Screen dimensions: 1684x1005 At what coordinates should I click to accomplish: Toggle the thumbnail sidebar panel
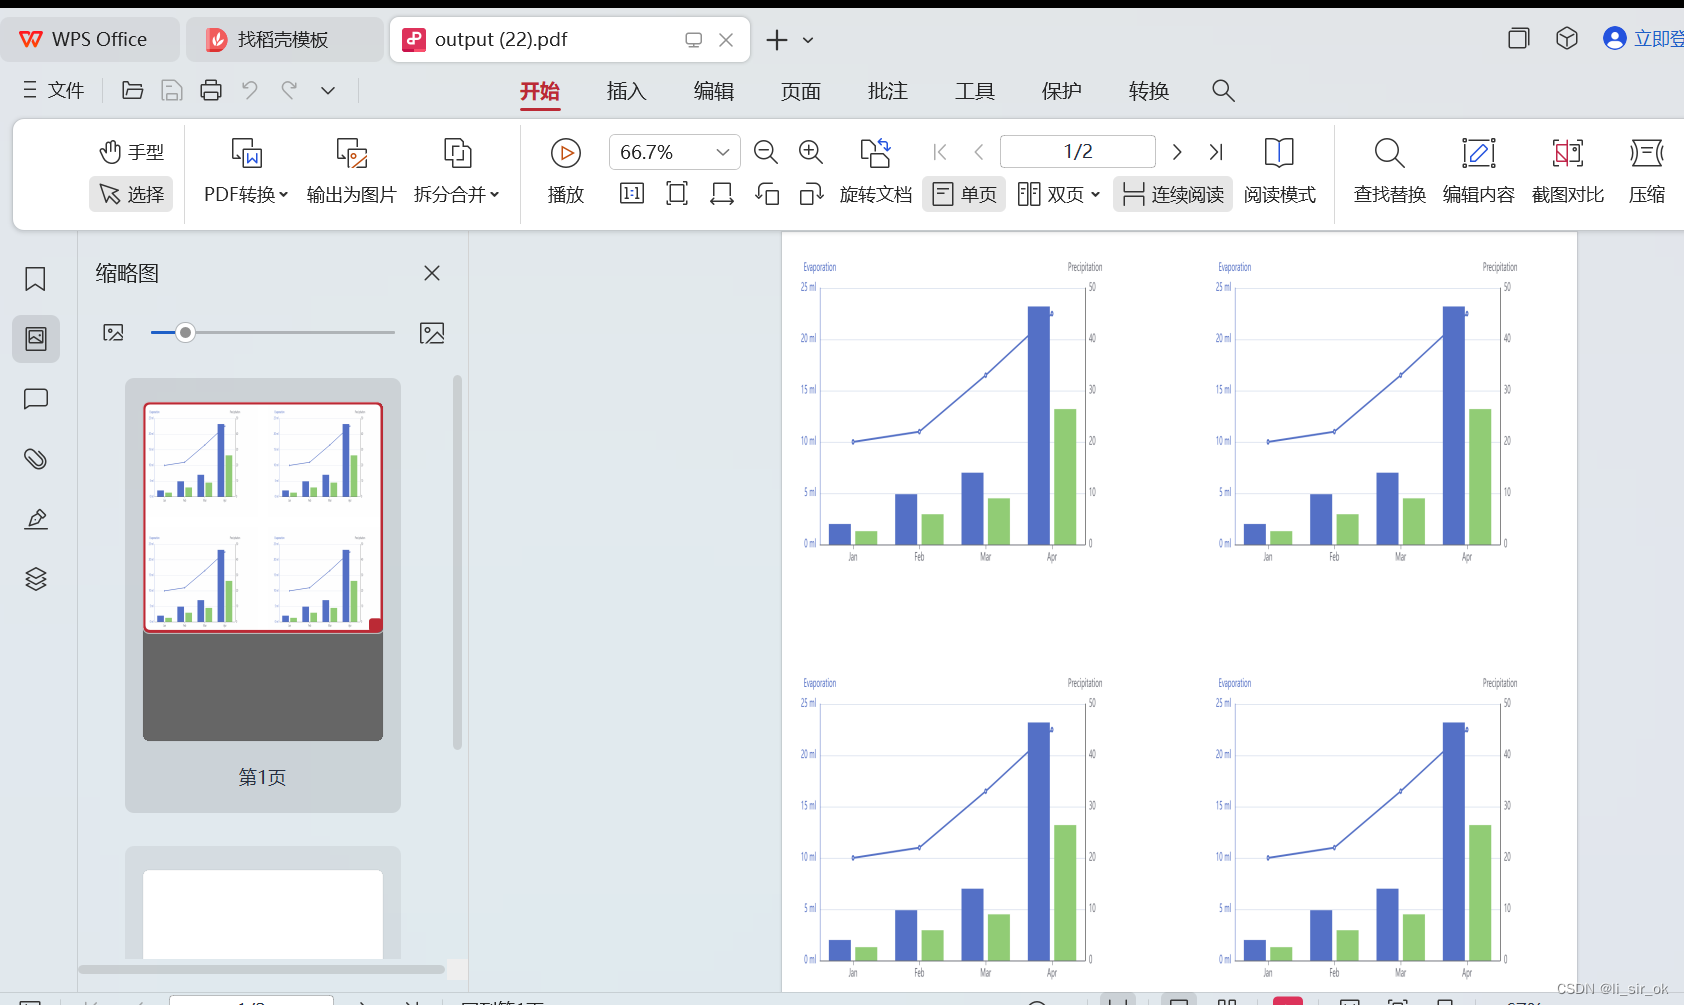[36, 339]
